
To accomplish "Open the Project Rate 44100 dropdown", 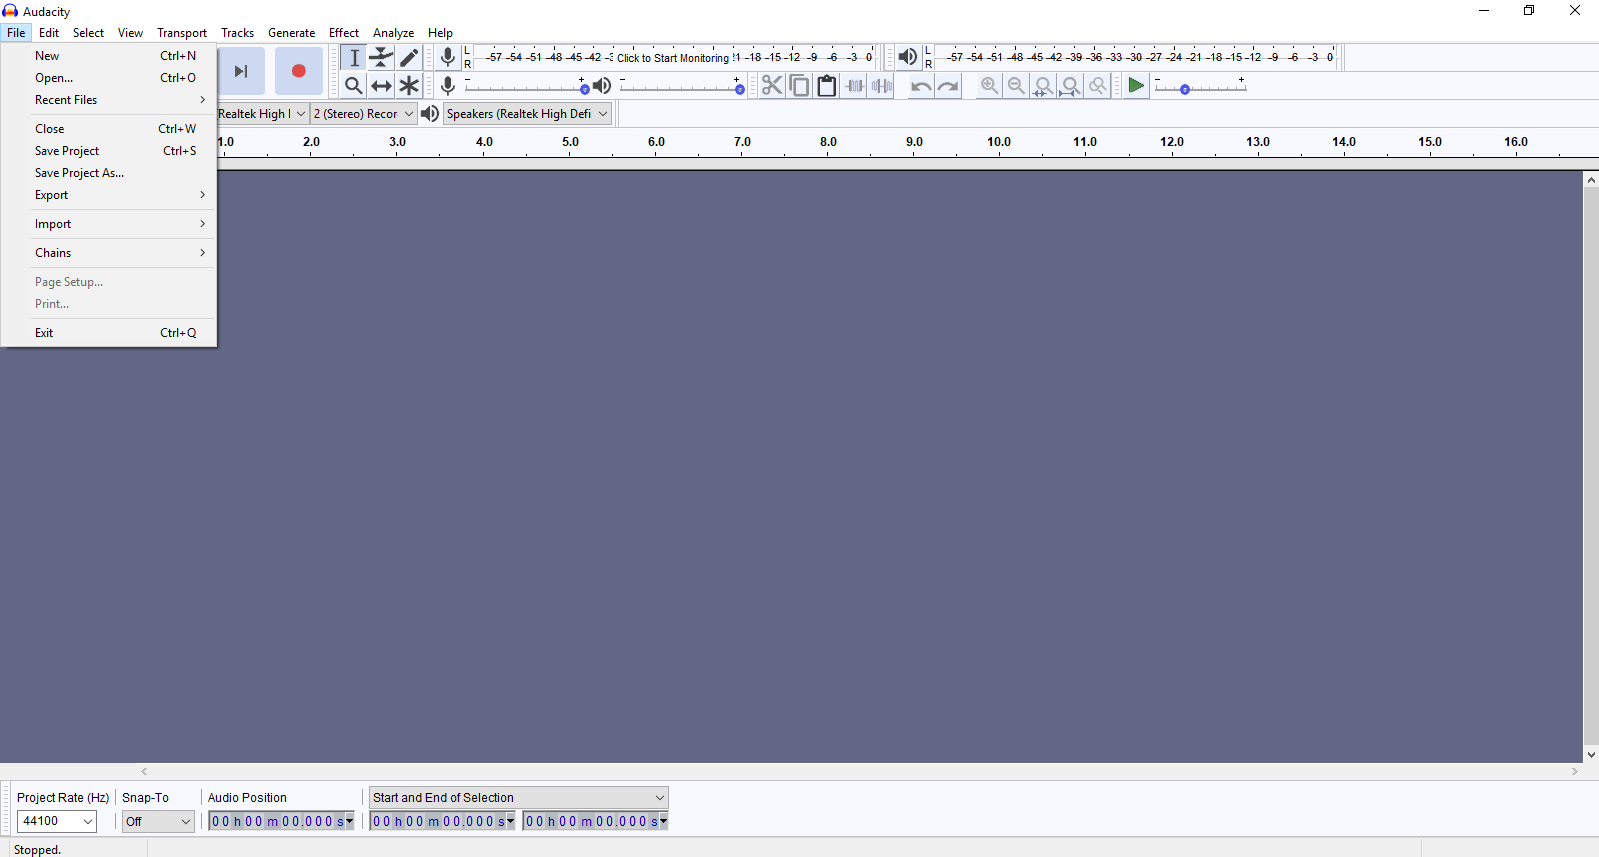I will click(x=57, y=821).
